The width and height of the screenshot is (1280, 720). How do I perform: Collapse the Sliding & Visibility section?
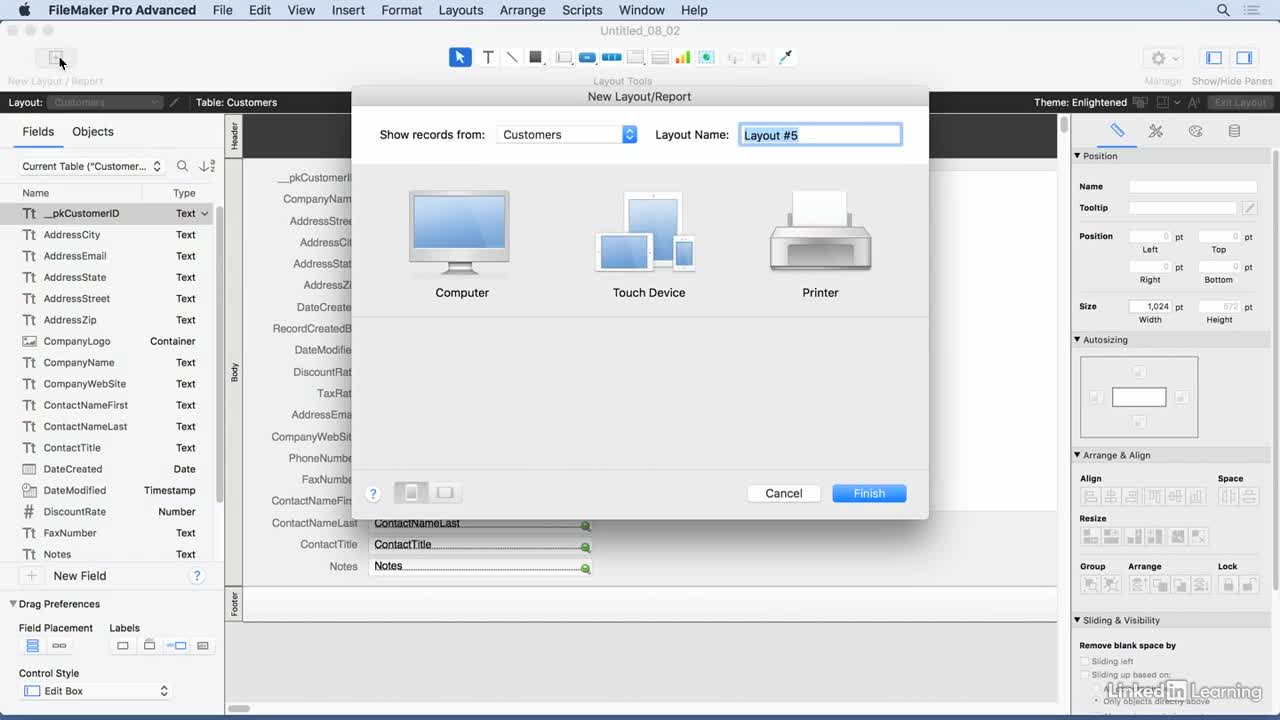coord(1077,620)
